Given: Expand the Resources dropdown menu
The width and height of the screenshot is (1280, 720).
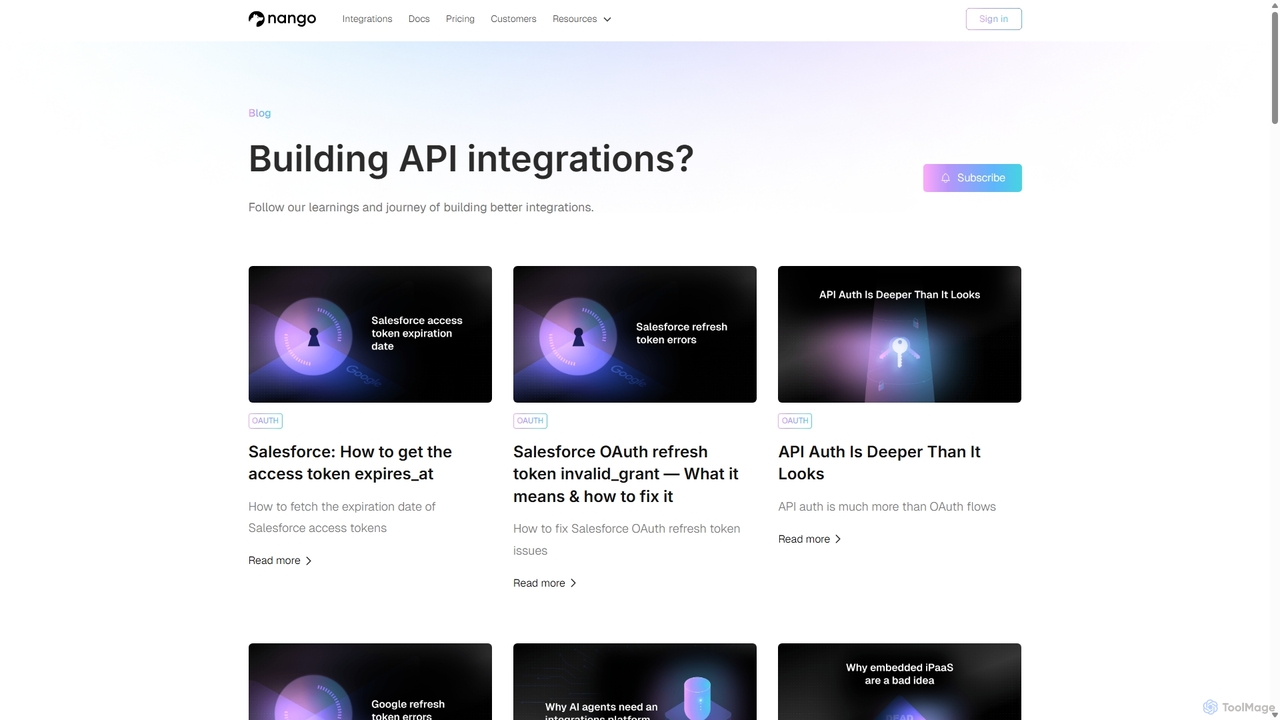Looking at the screenshot, I should click(582, 19).
